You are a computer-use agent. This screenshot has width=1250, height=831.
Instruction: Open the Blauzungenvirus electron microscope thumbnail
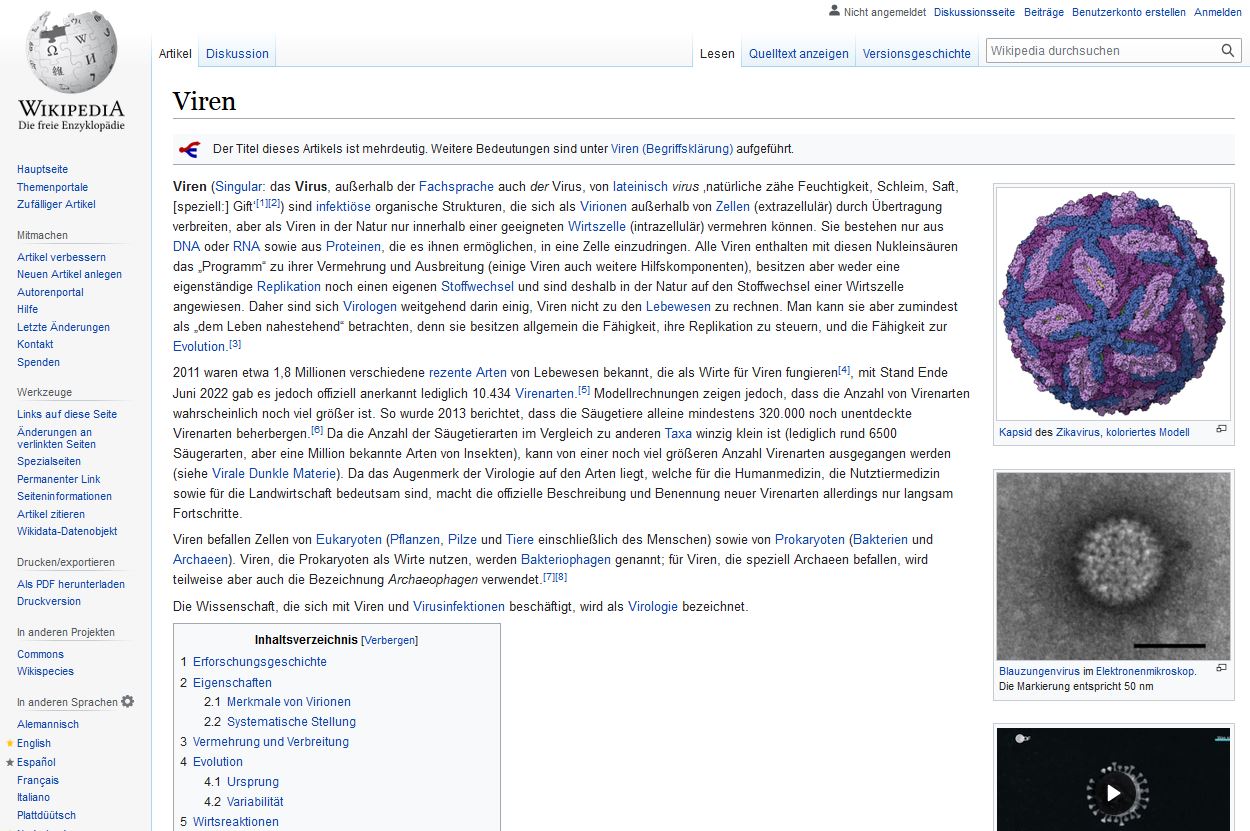[x=1113, y=565]
